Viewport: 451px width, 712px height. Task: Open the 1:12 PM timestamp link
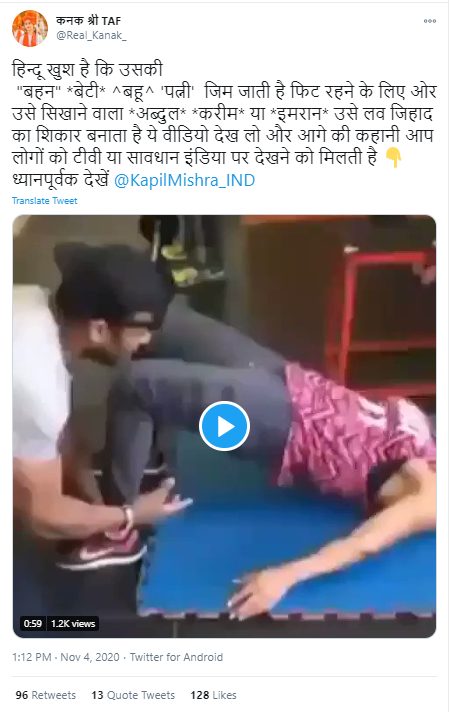coord(31,657)
